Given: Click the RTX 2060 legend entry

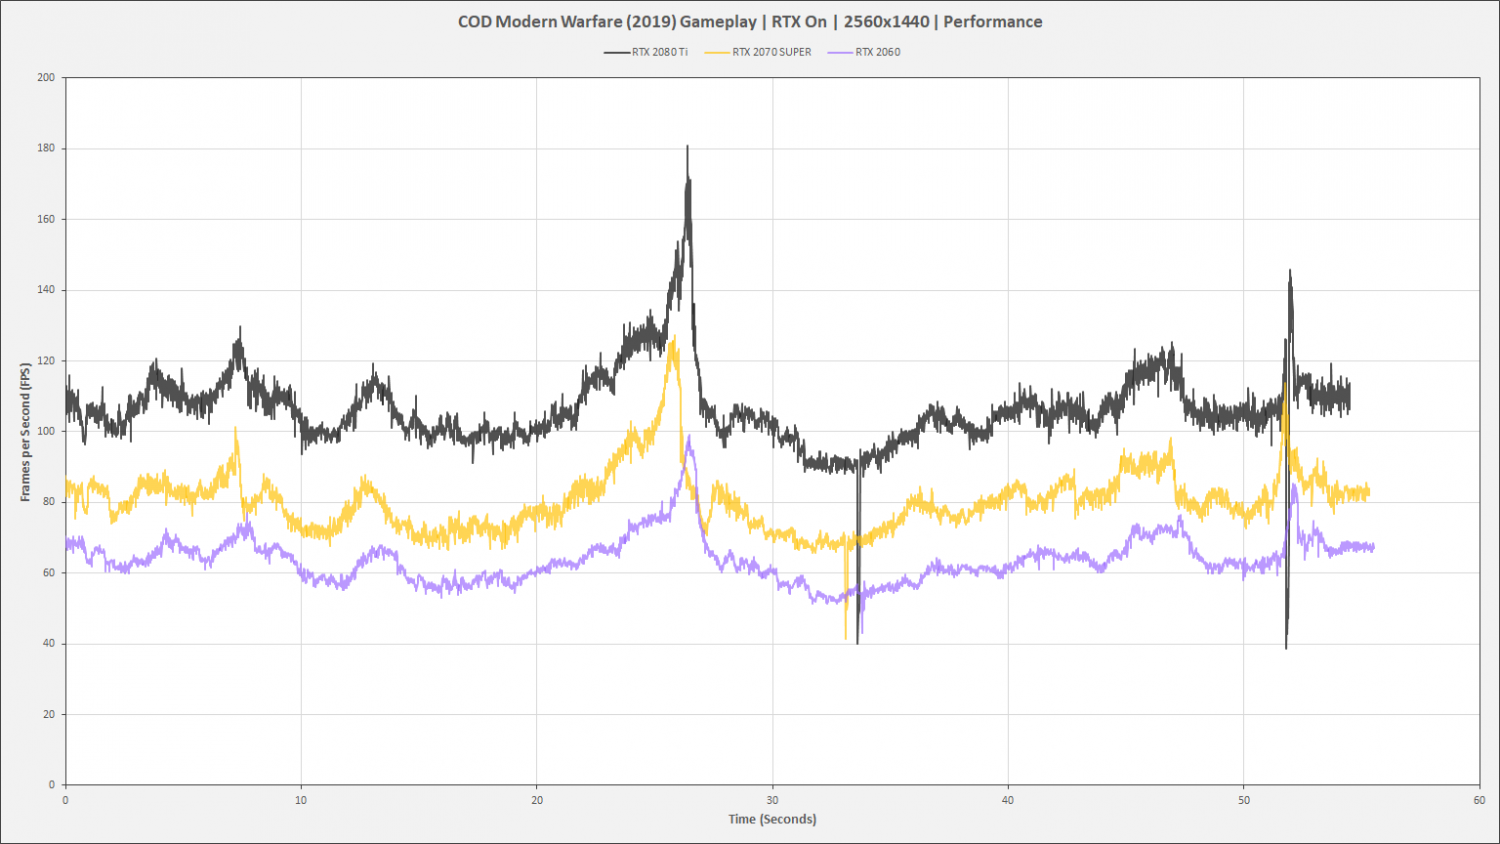Looking at the screenshot, I should point(864,52).
